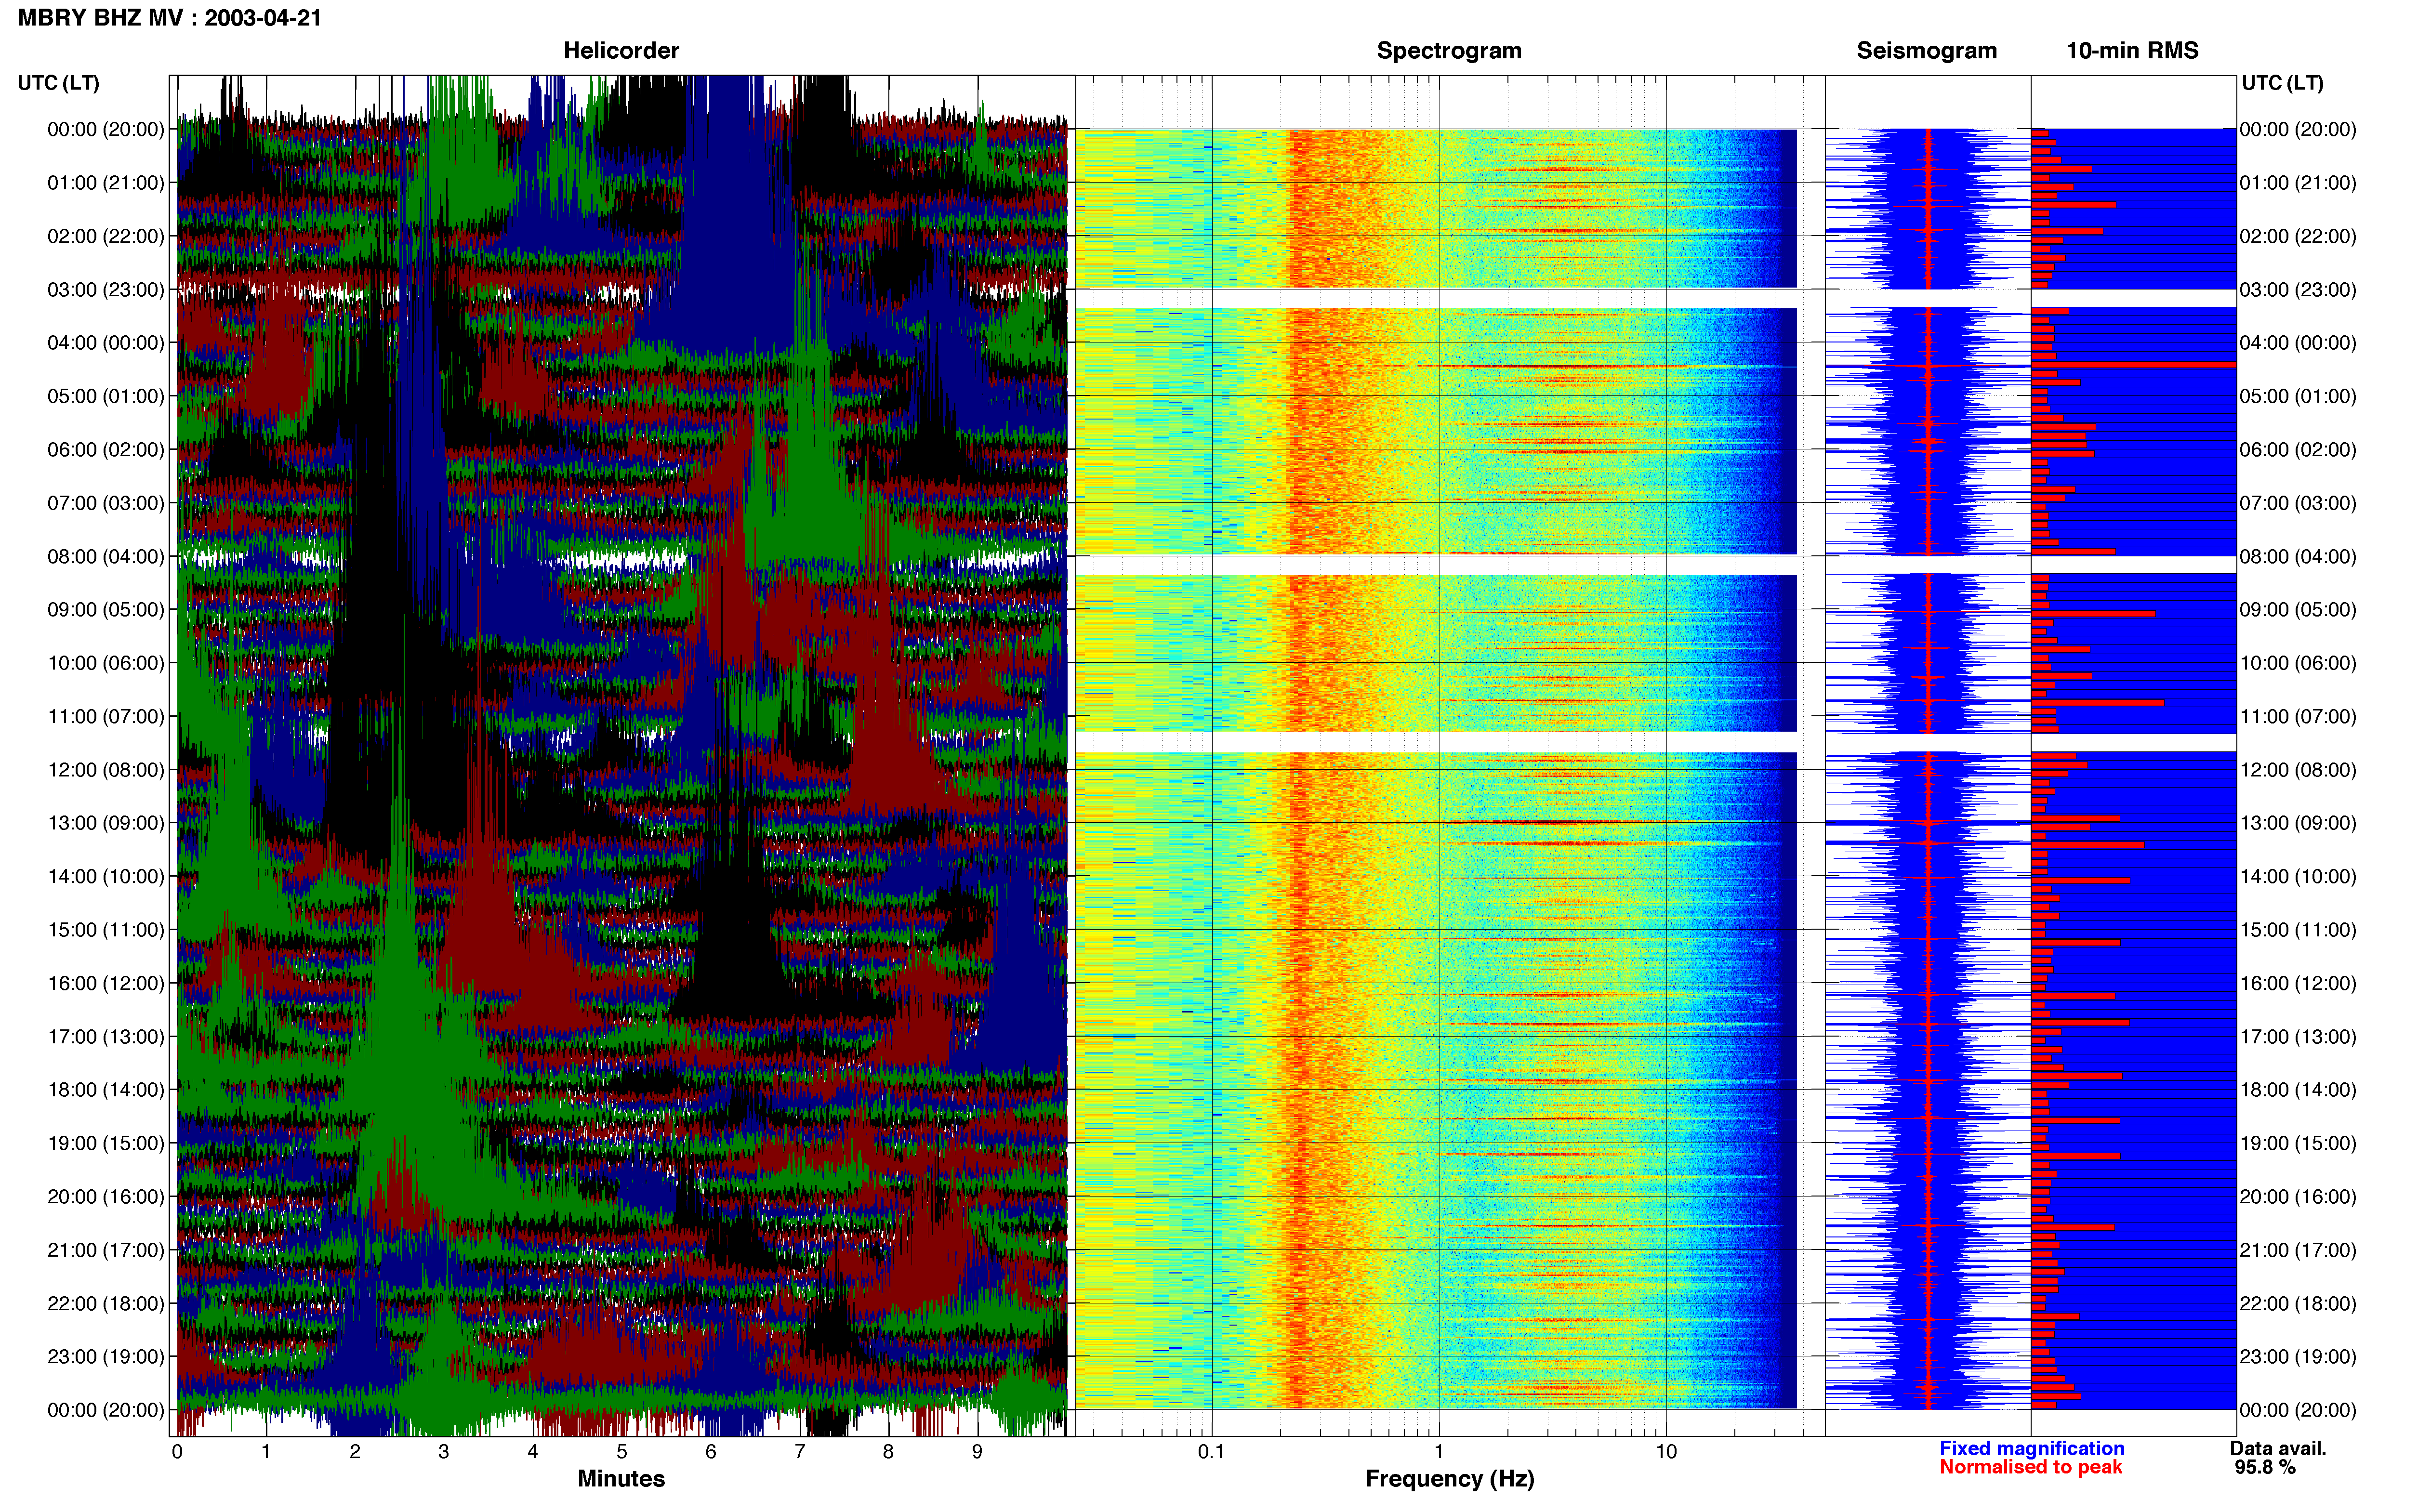This screenshot has height=1512, width=2418.
Task: Click 15:00 (11:00) label left of Helicorder
Action: coord(106,930)
